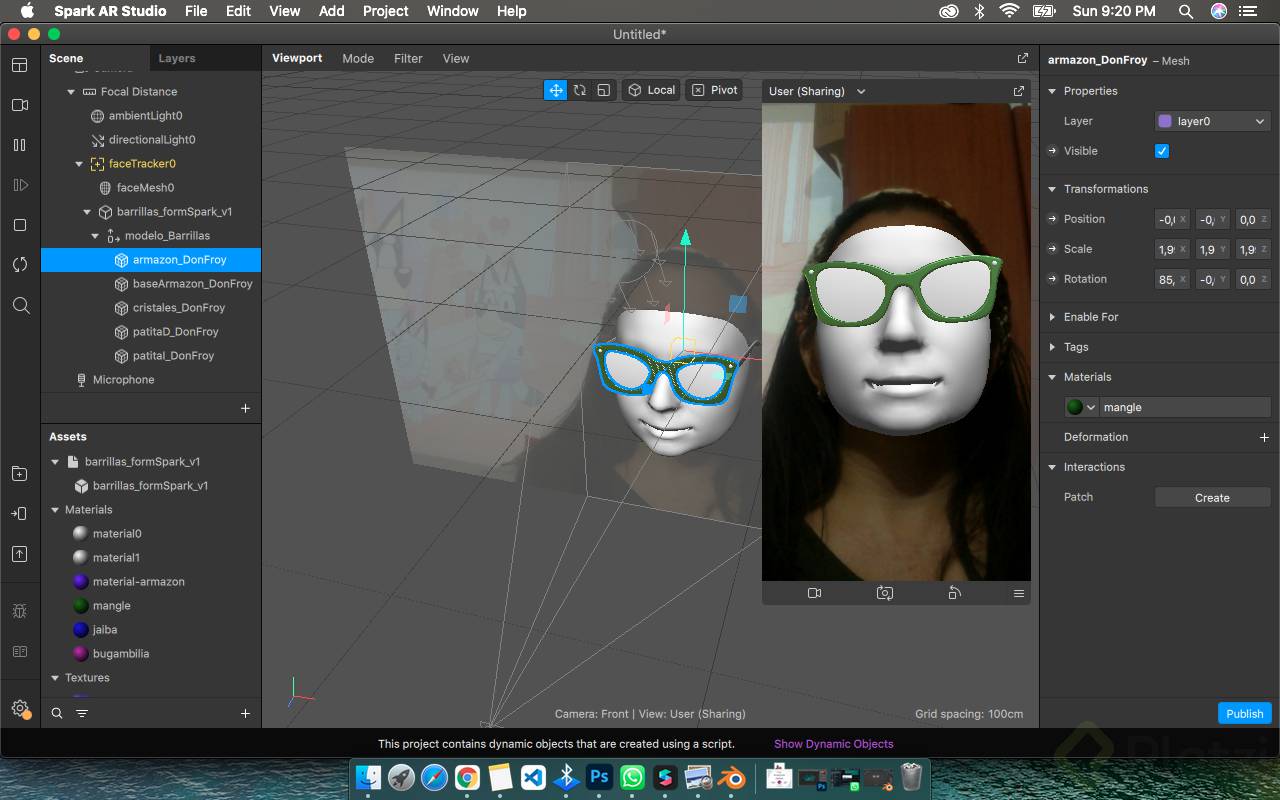1280x800 pixels.
Task: Click the Create patch button
Action: pyautogui.click(x=1212, y=497)
